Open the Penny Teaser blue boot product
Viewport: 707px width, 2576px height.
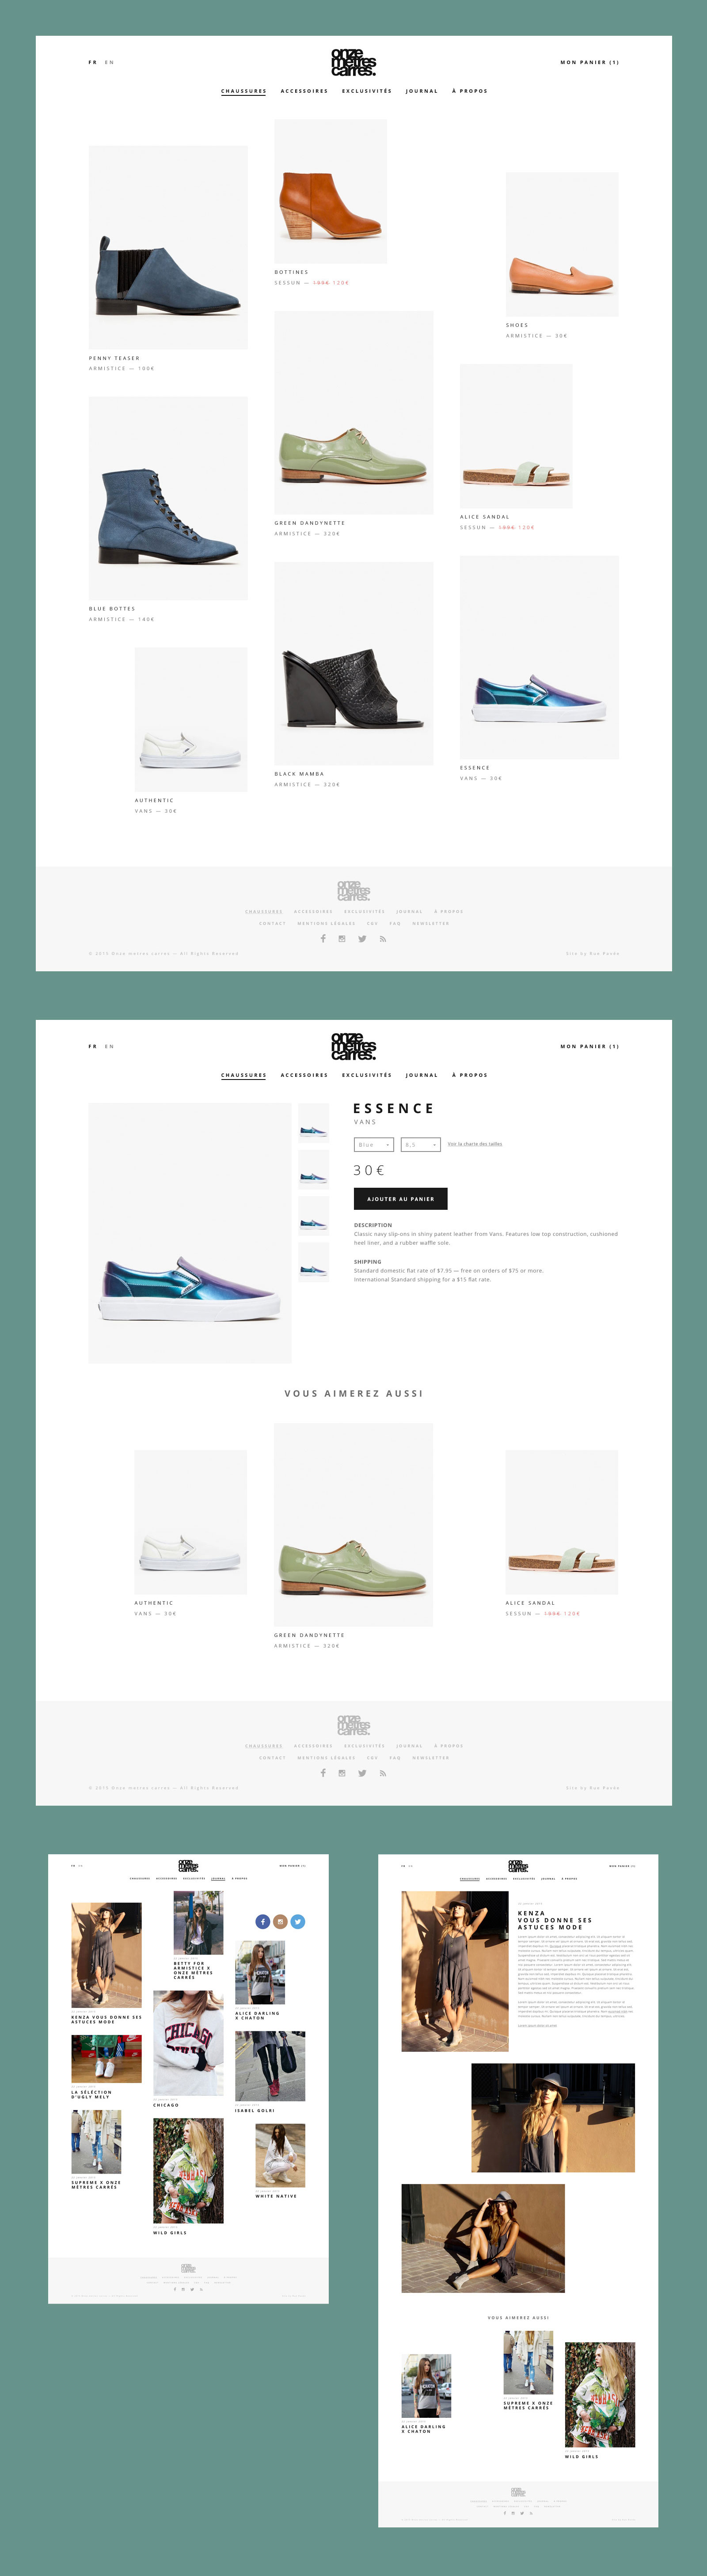(168, 247)
